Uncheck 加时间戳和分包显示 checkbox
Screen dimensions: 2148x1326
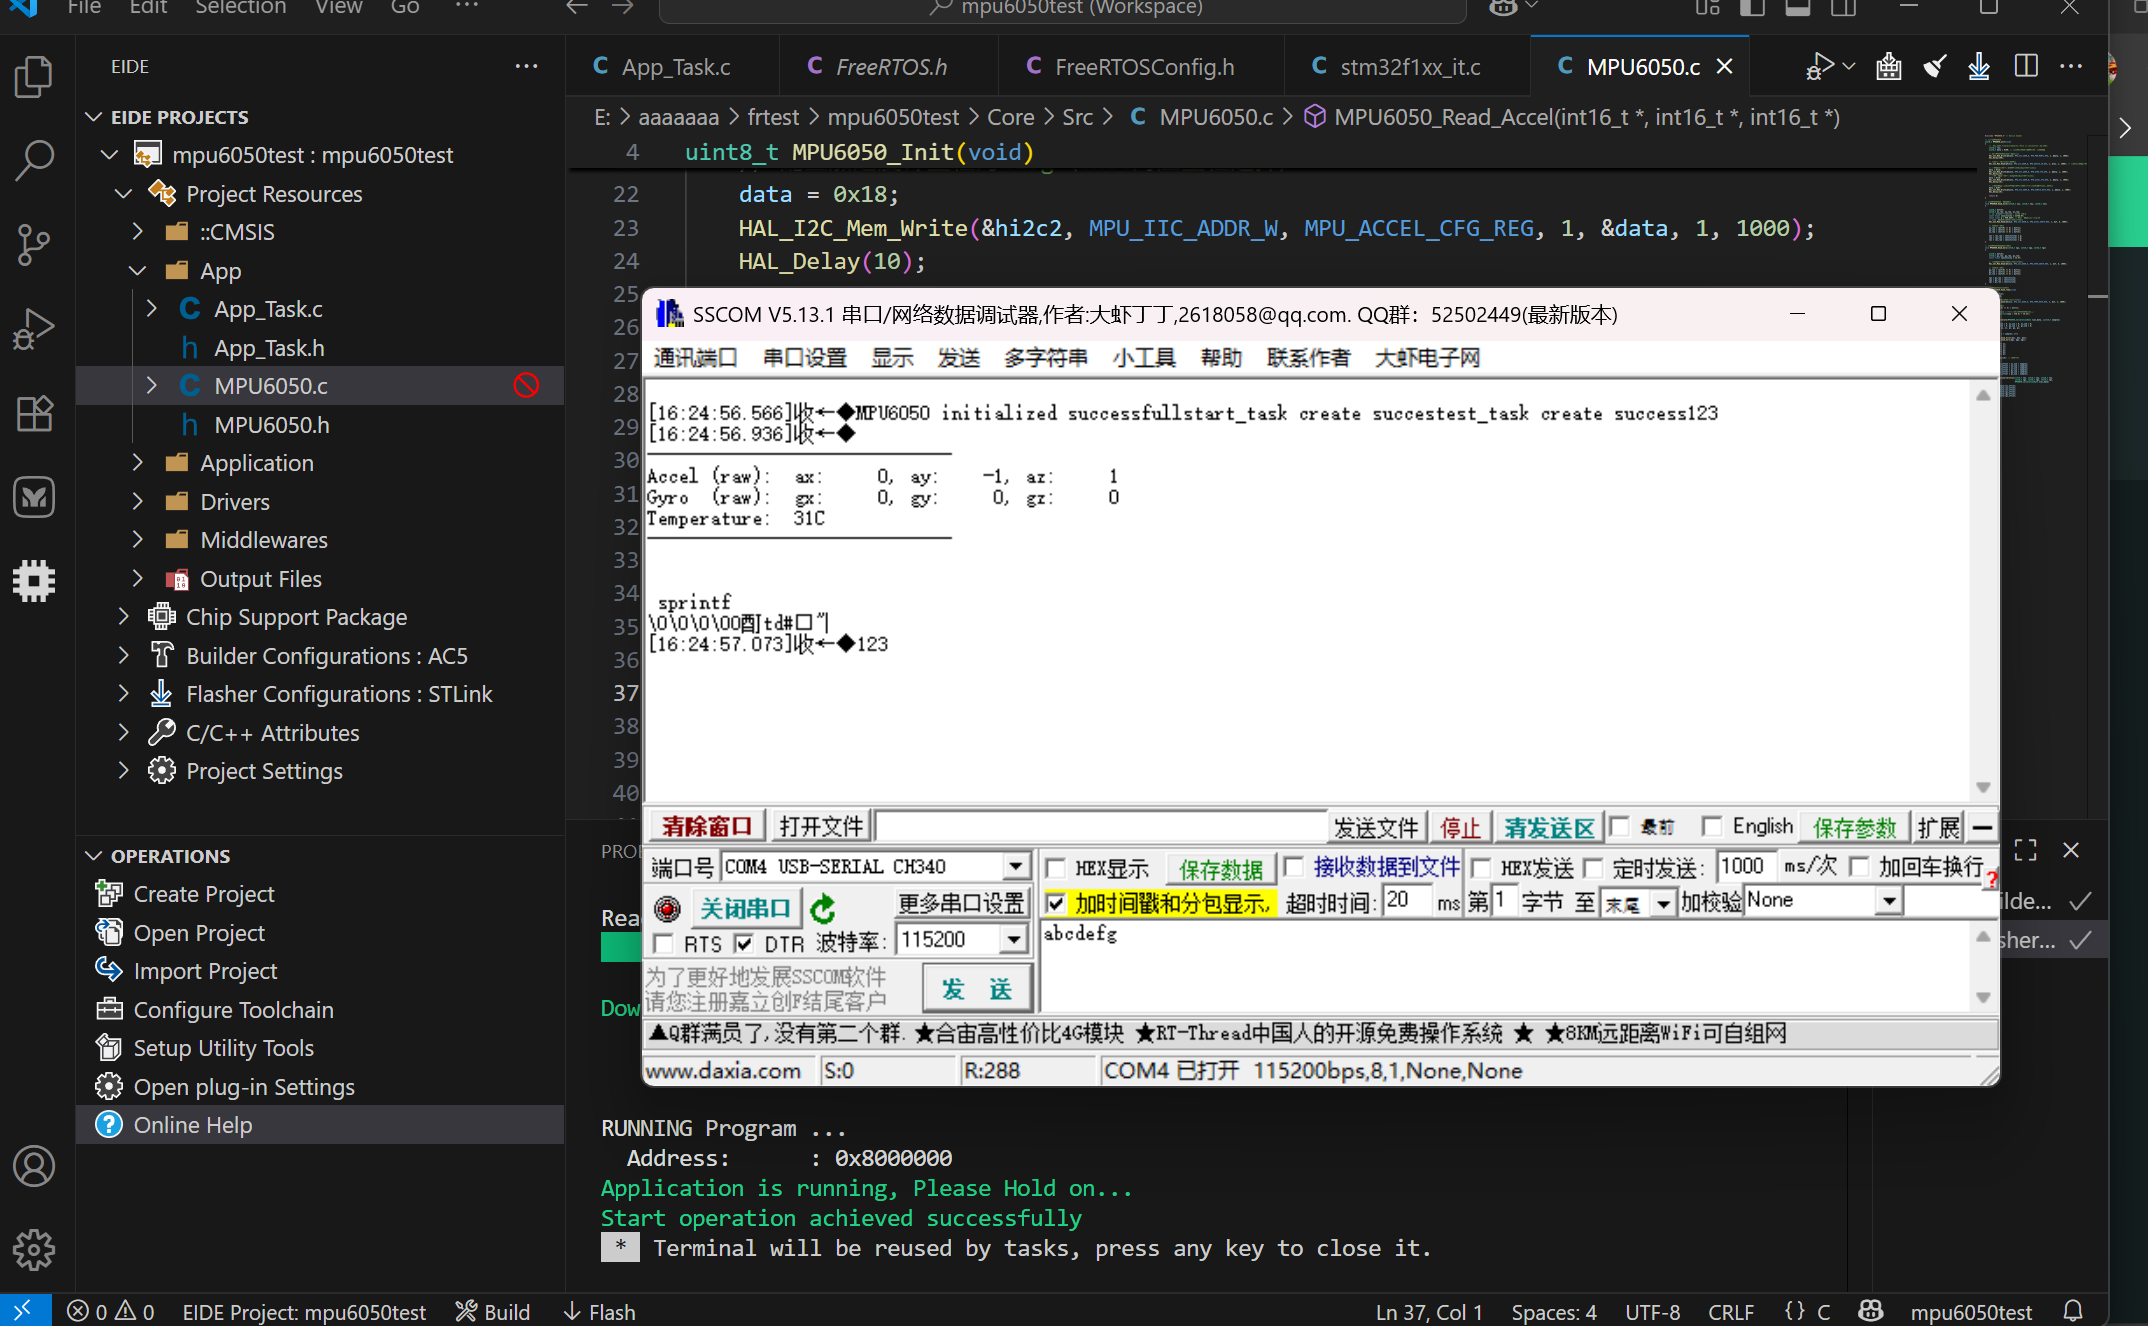(x=1055, y=903)
